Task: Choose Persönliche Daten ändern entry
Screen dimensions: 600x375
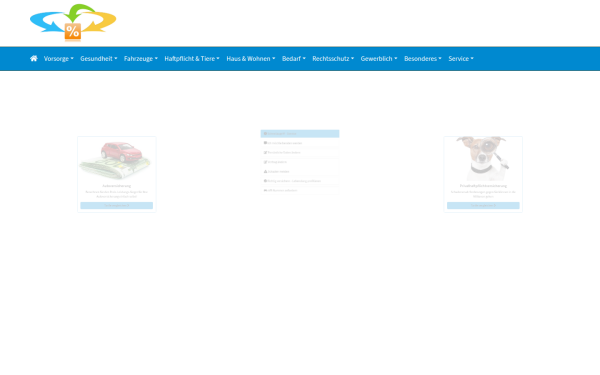Action: (x=300, y=152)
